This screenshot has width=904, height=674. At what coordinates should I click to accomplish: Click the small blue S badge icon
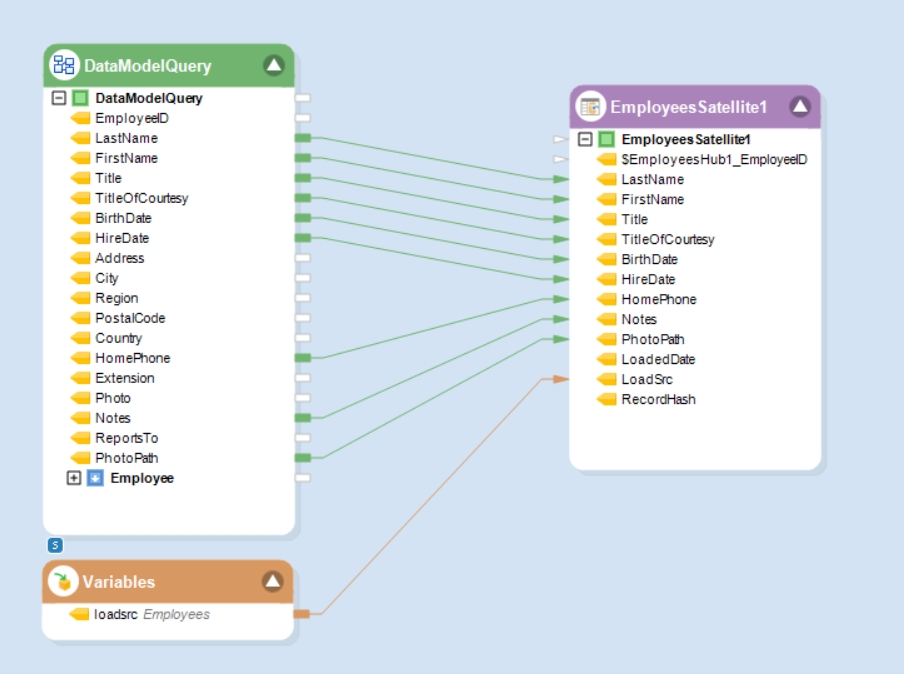(x=56, y=545)
